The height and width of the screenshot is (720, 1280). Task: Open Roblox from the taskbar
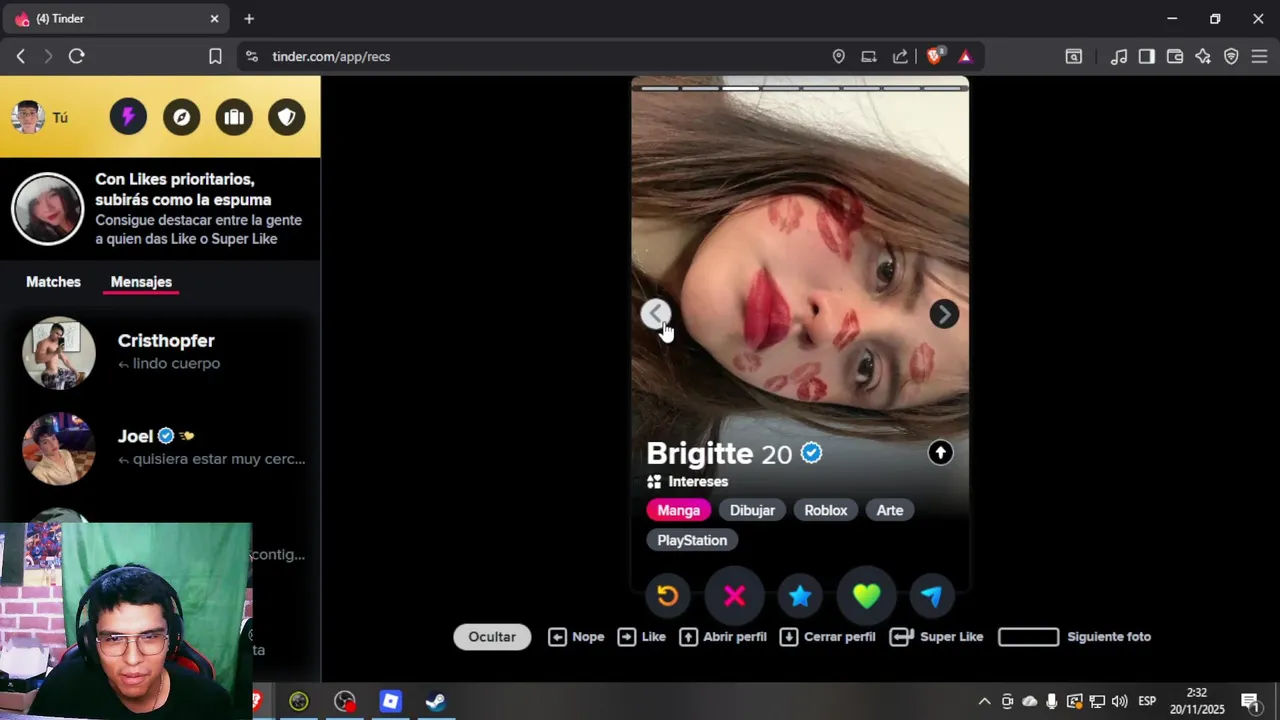[390, 701]
